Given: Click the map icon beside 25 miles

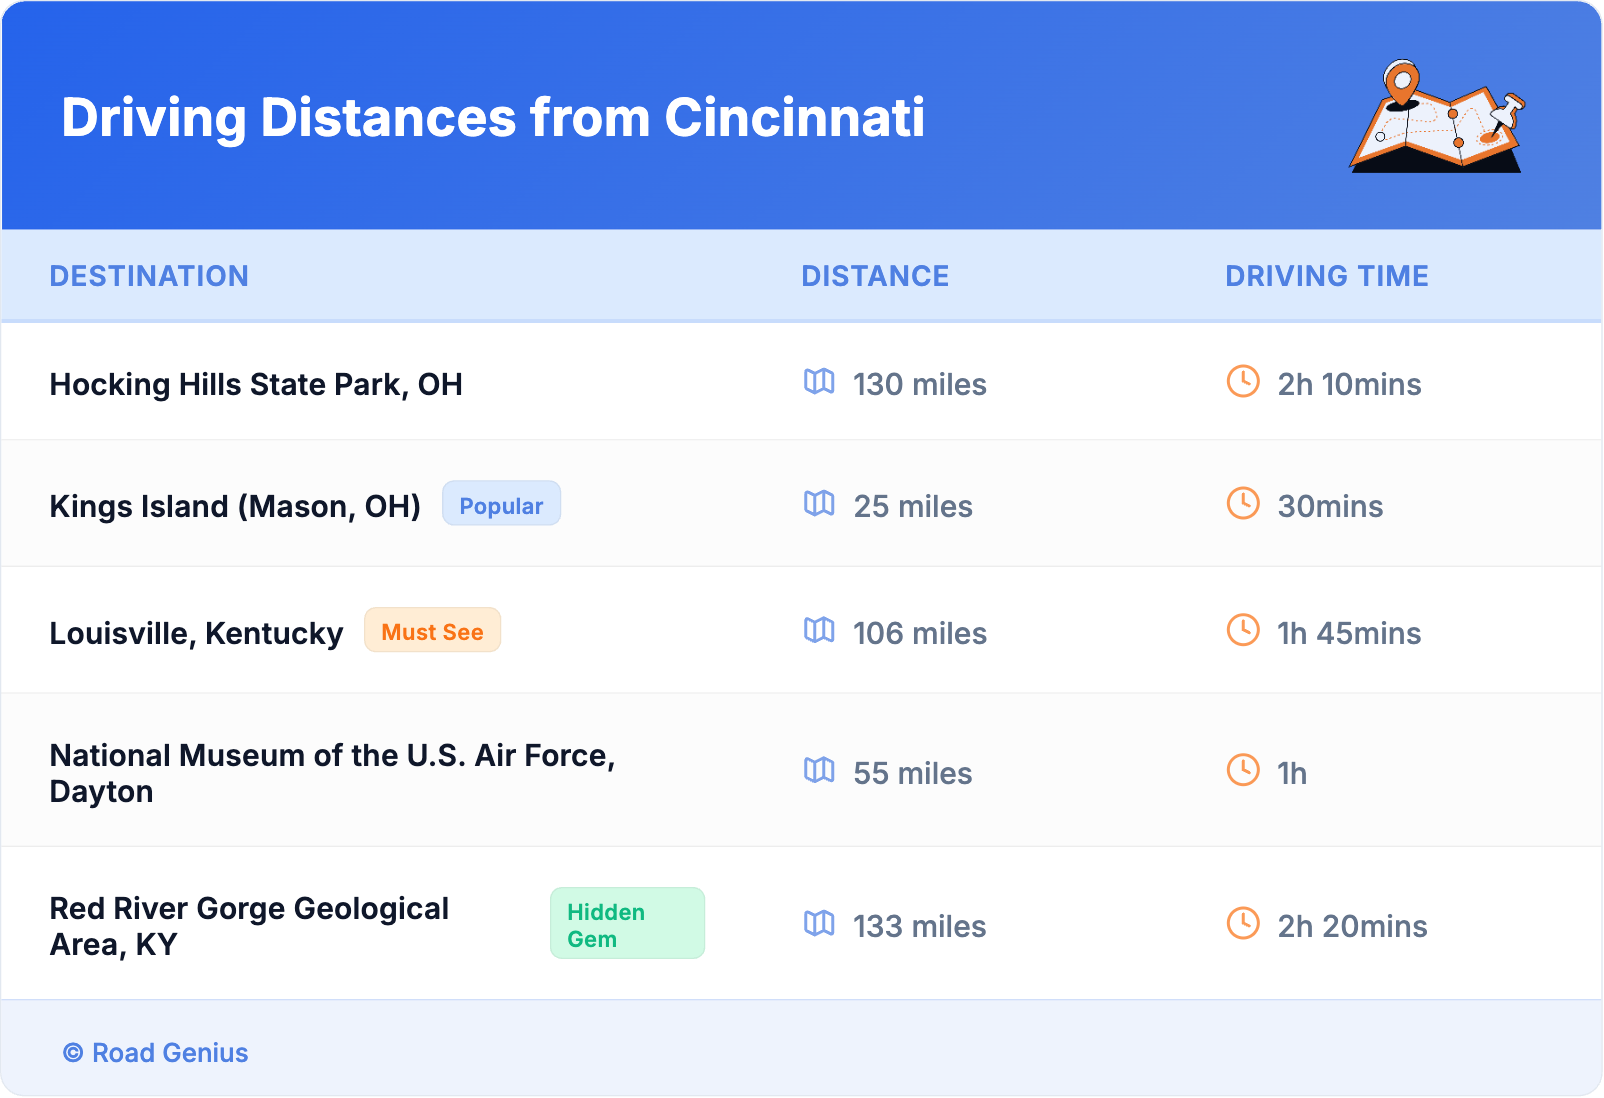Looking at the screenshot, I should [819, 504].
